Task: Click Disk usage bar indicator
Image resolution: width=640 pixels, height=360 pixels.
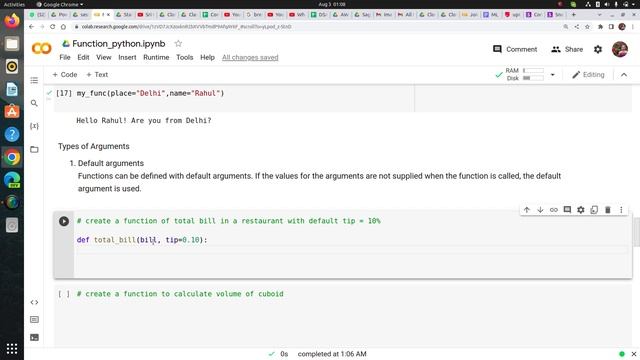Action: coord(533,78)
